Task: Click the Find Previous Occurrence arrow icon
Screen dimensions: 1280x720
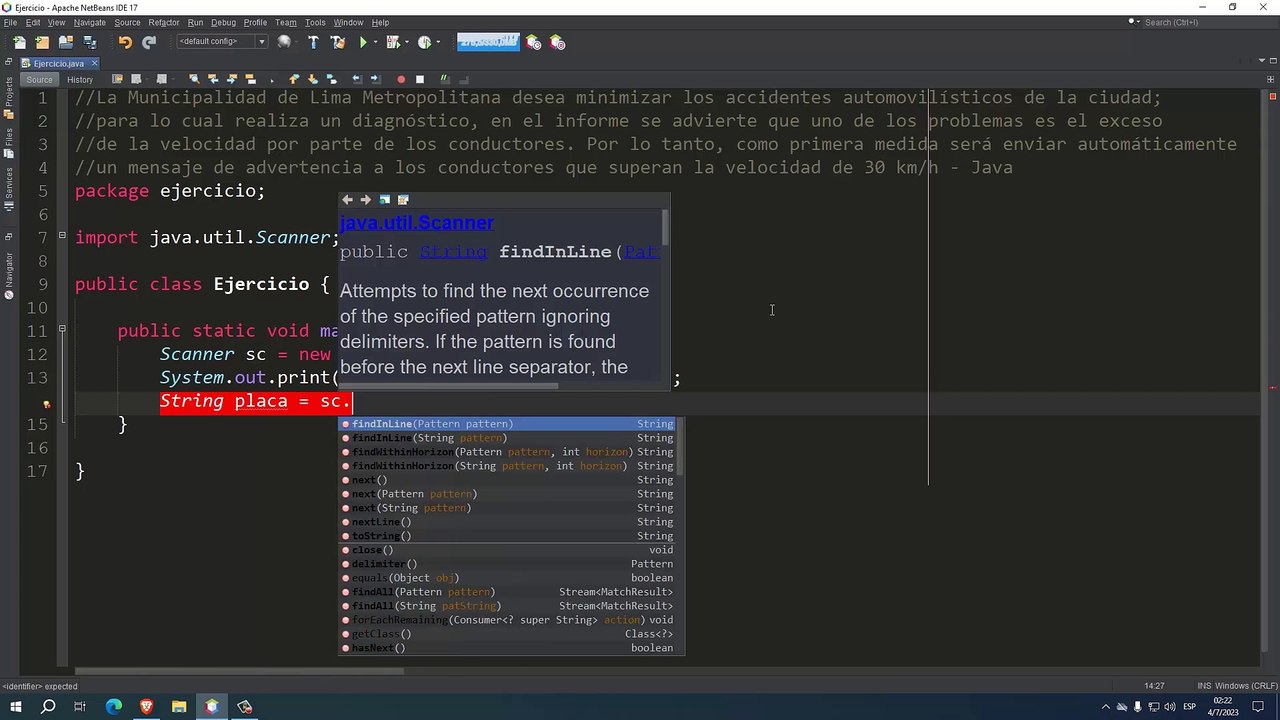Action: 213,79
